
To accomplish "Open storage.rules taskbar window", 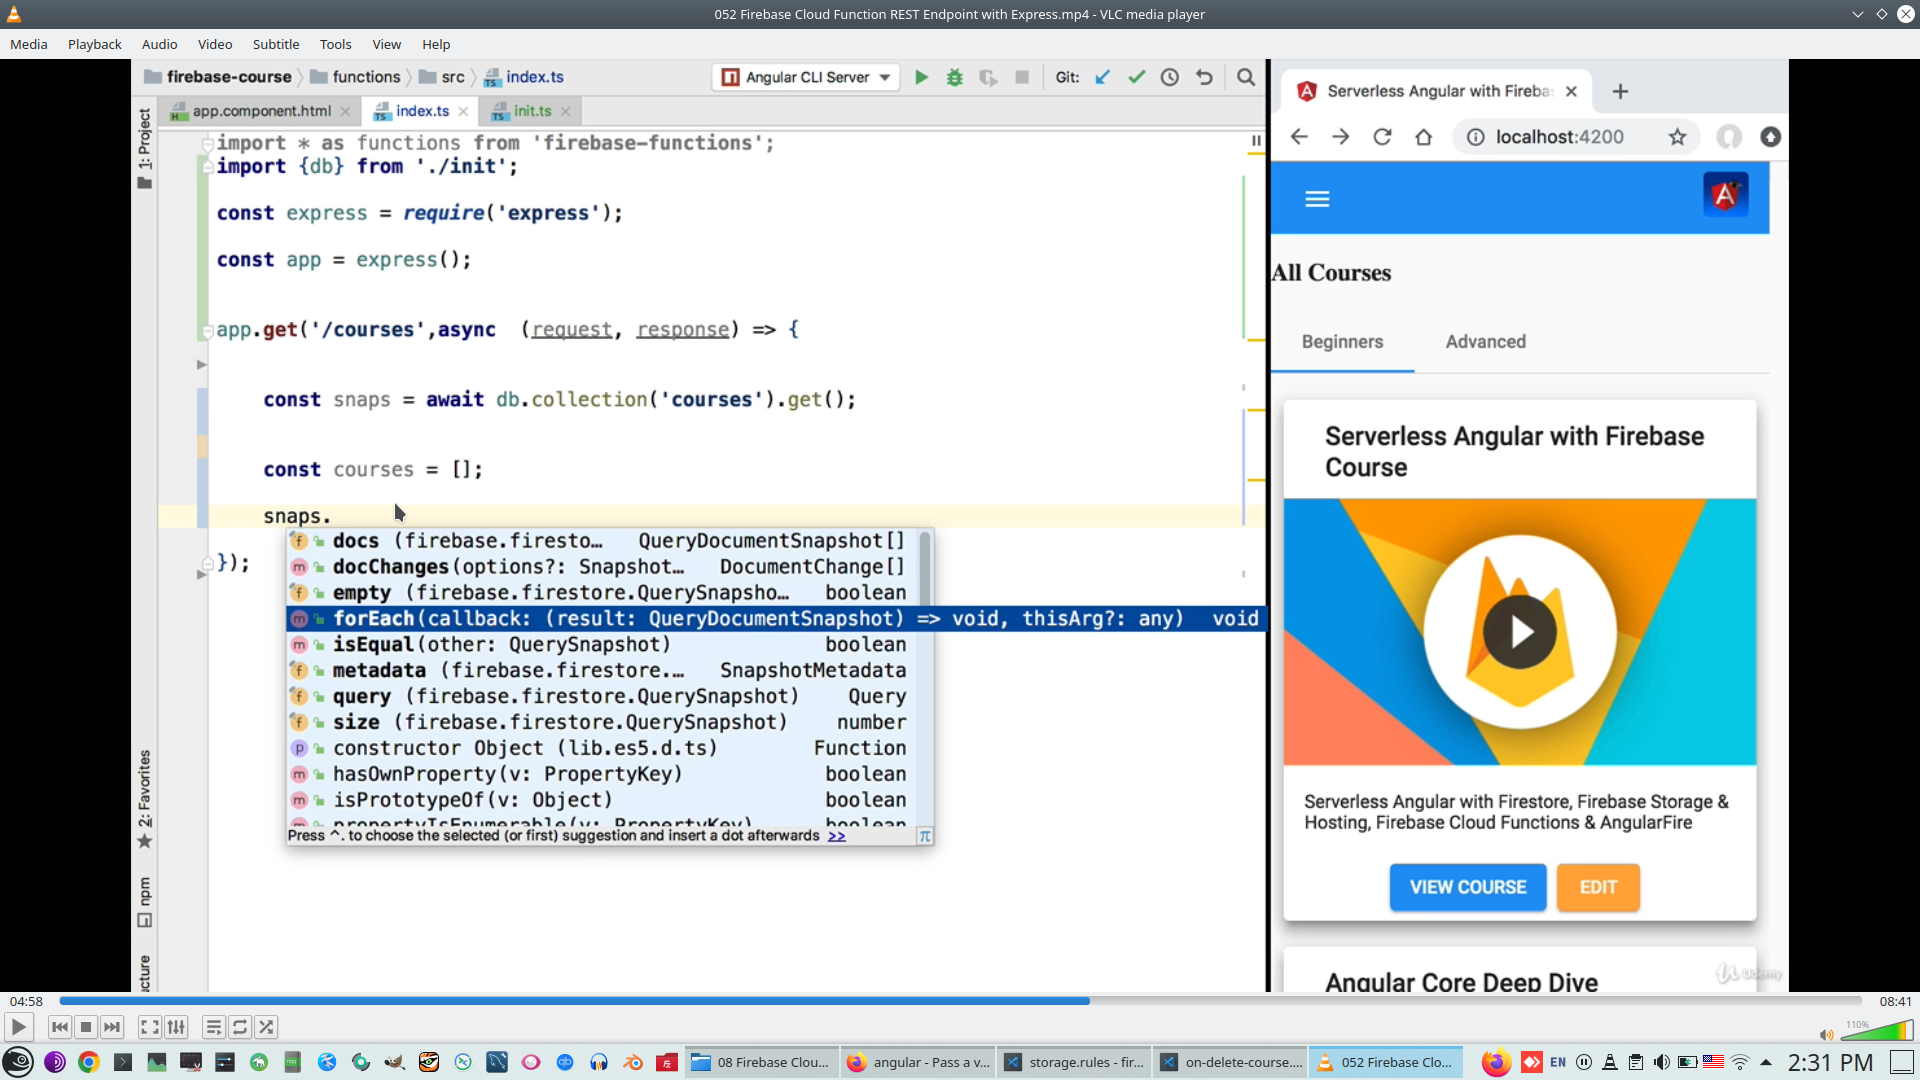I will [1075, 1062].
